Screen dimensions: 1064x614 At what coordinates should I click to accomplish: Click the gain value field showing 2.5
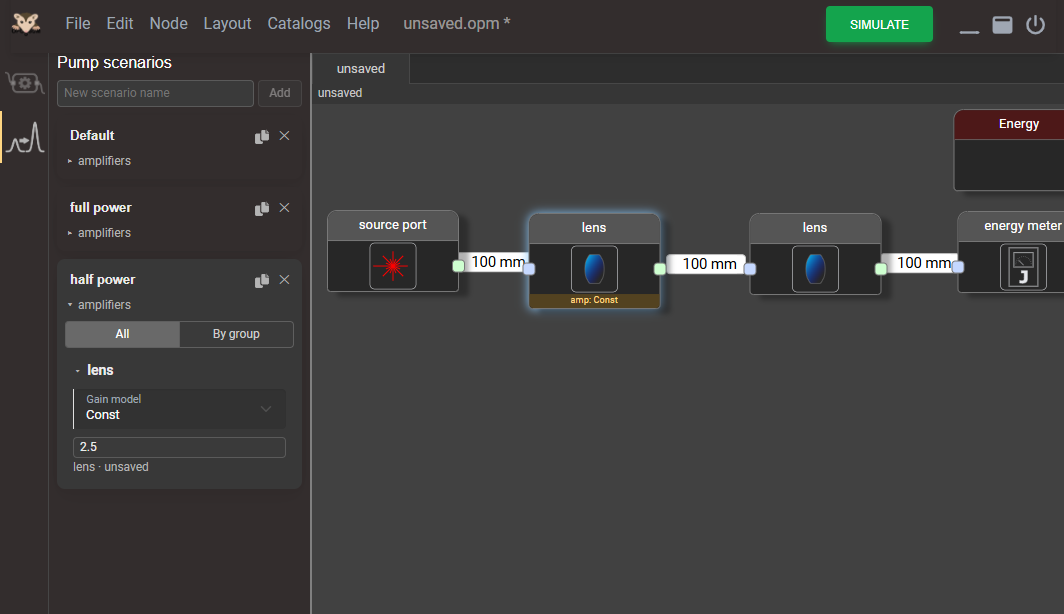coord(179,447)
